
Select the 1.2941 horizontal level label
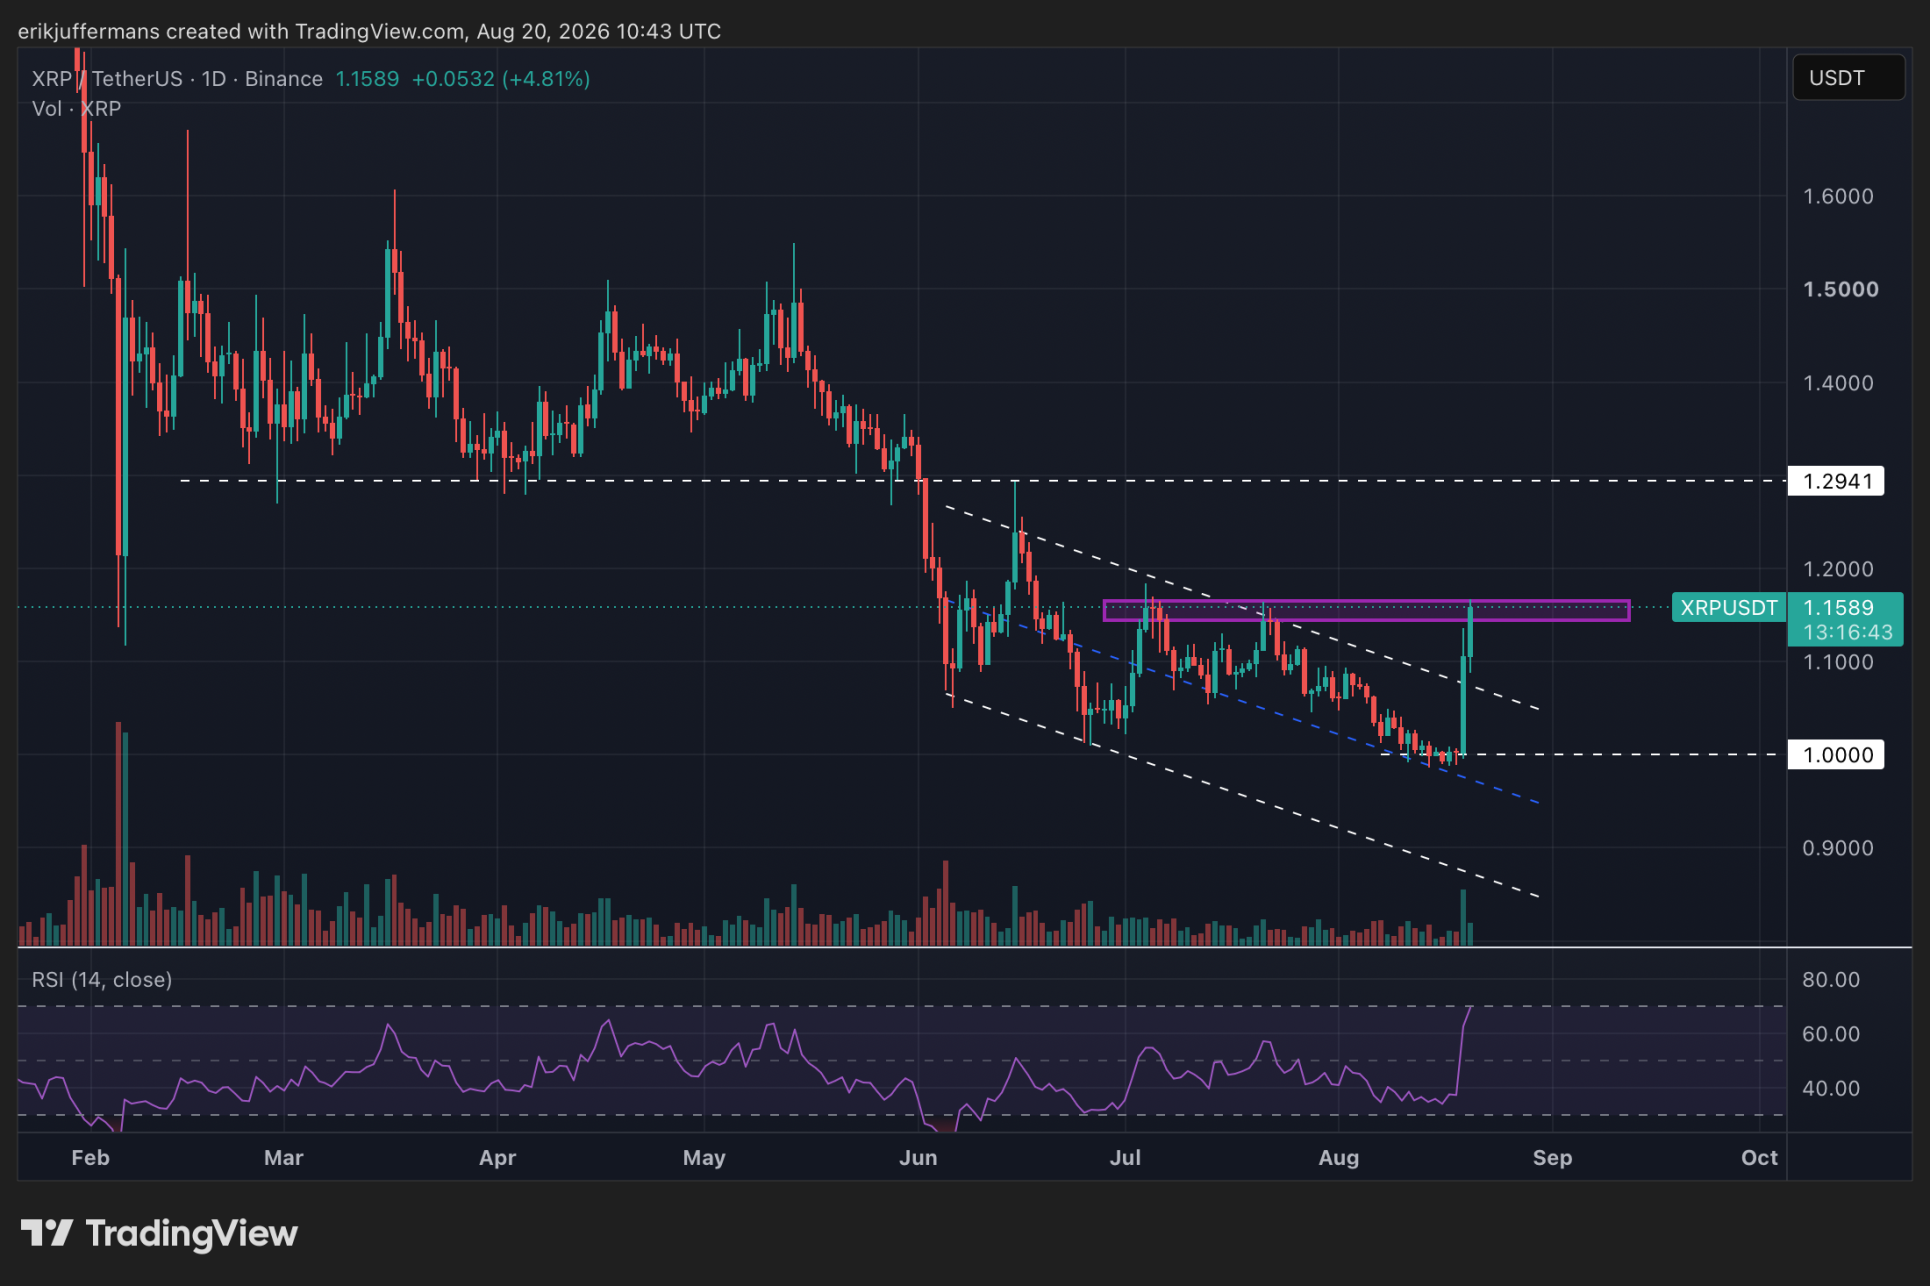click(x=1837, y=481)
